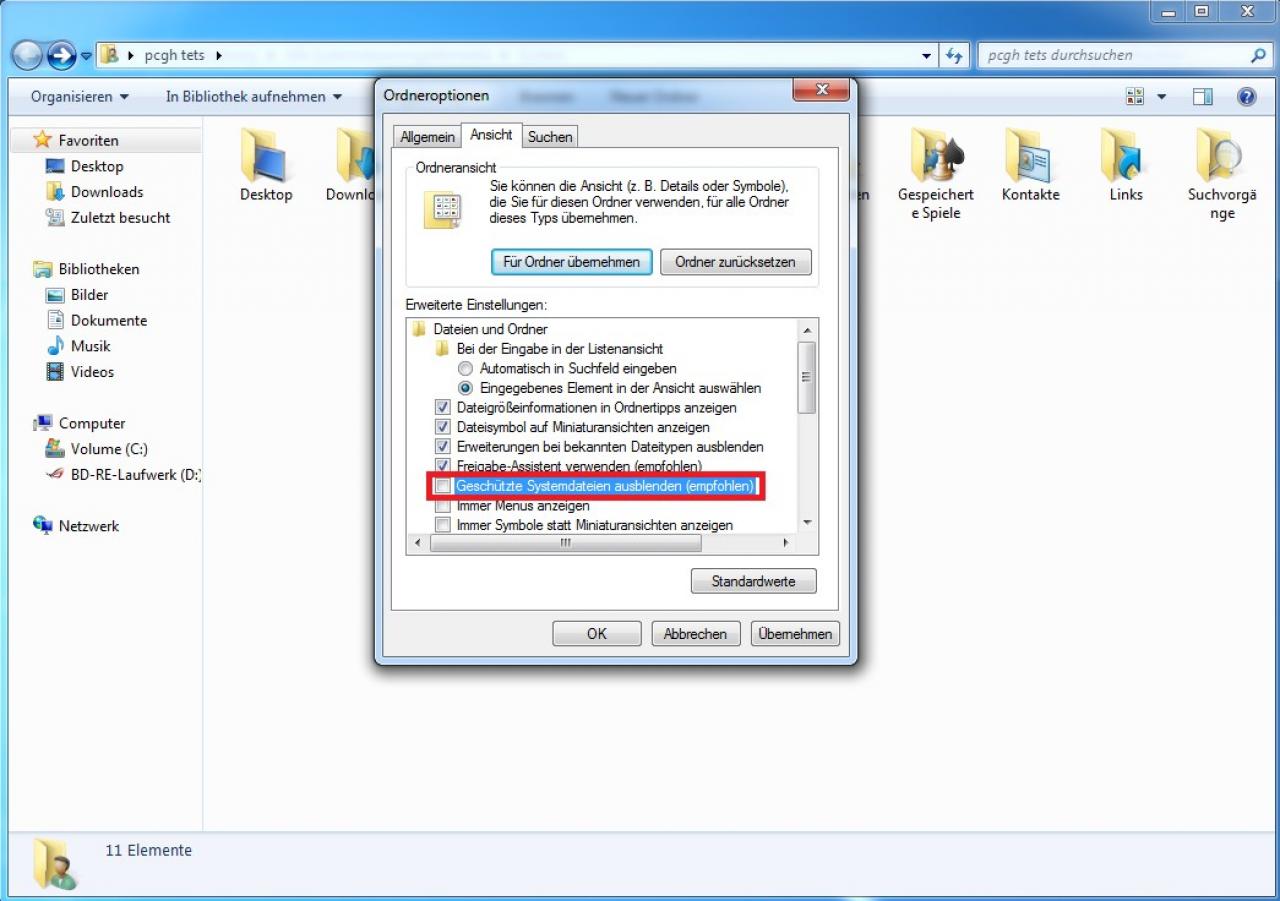Open the Kontakte folder icon
This screenshot has width=1280, height=901.
(x=1030, y=153)
